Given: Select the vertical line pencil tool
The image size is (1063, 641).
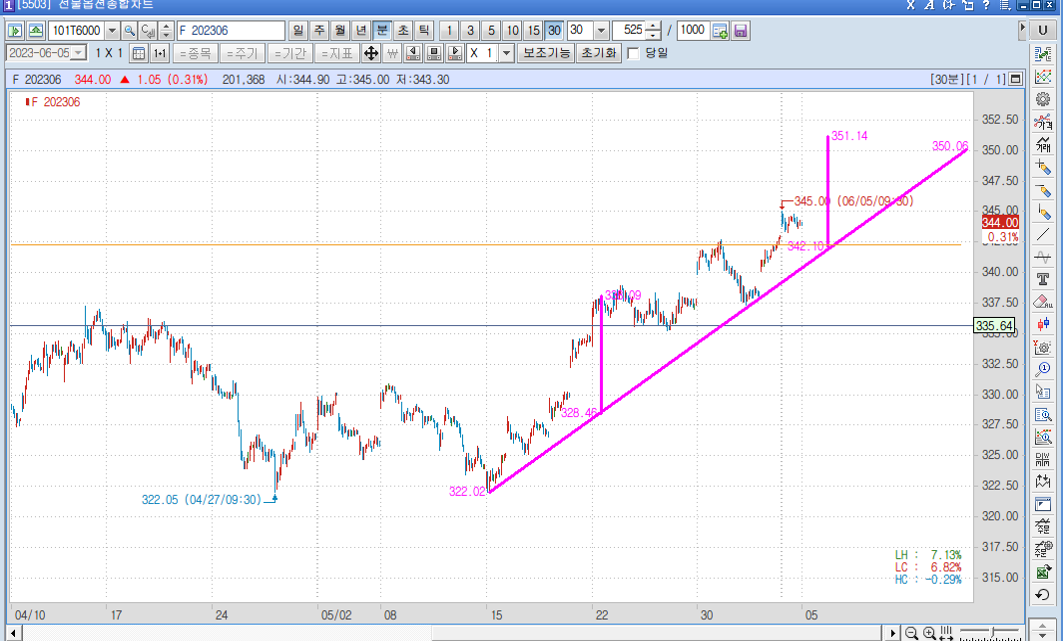Looking at the screenshot, I should tap(1043, 212).
